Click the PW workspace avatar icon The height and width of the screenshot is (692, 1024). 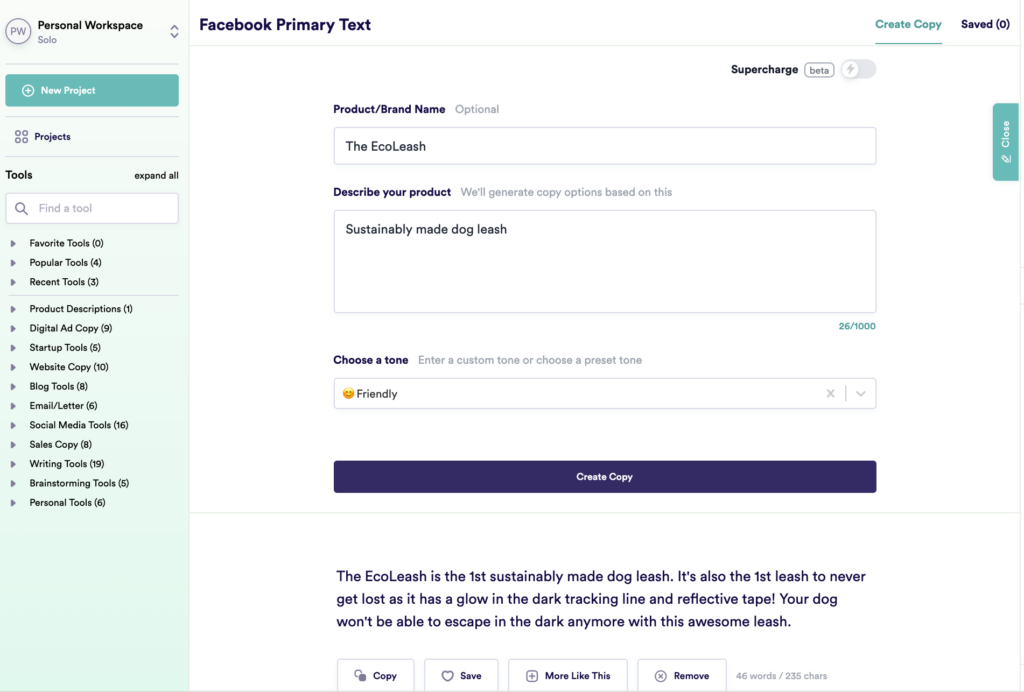click(18, 32)
